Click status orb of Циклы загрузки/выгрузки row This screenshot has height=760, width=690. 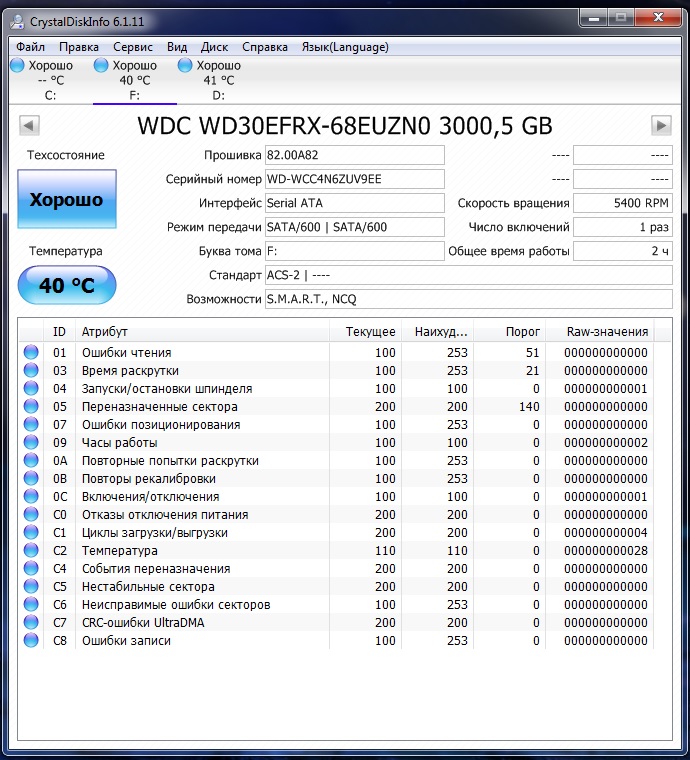tap(31, 532)
